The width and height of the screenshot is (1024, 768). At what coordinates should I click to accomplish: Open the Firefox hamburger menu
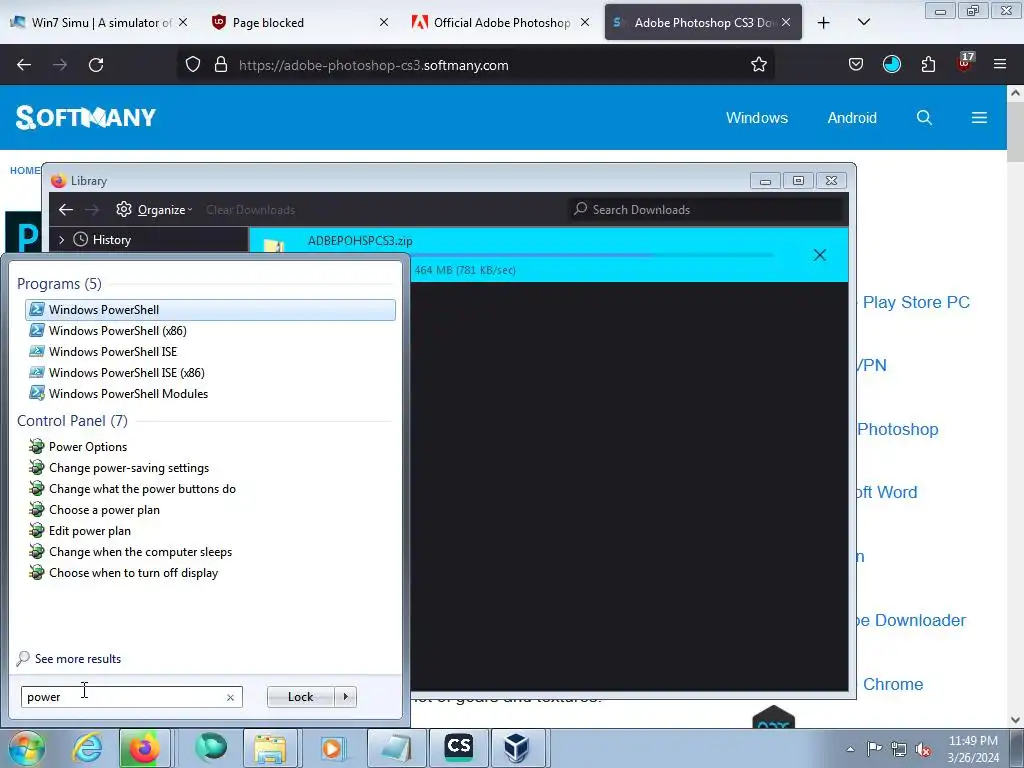1000,65
